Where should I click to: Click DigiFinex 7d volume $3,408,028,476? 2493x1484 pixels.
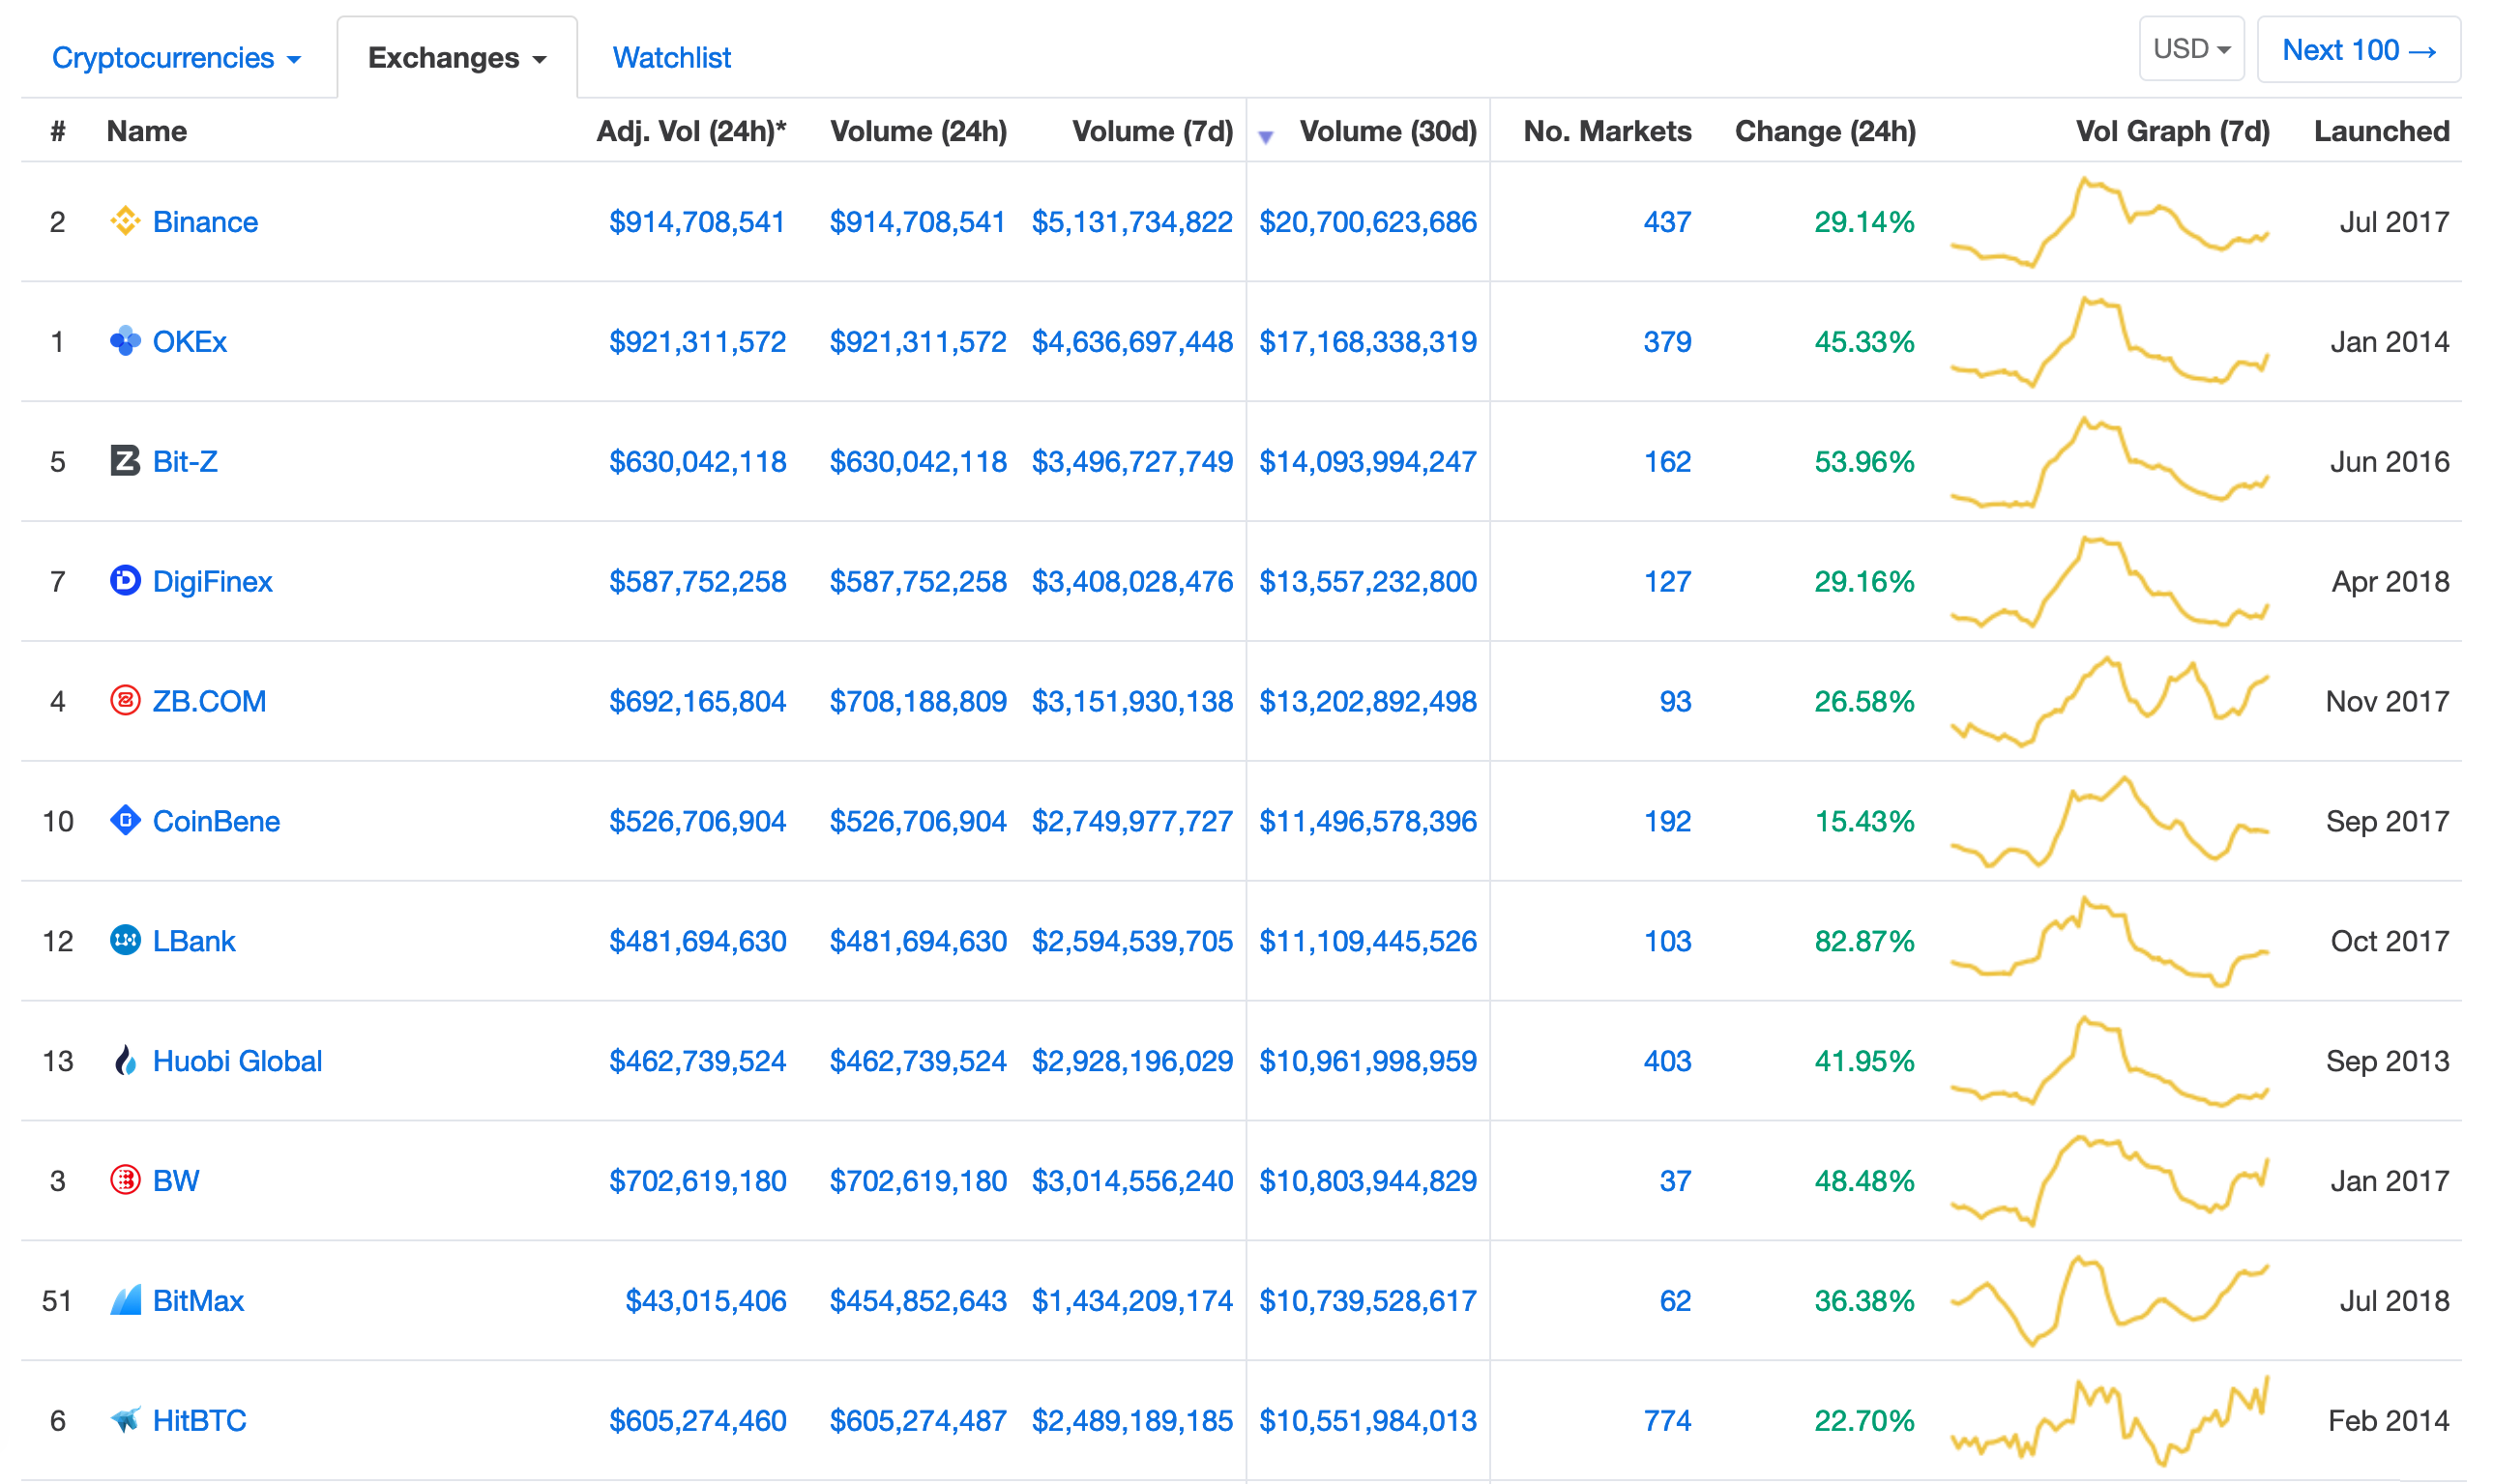click(1132, 582)
